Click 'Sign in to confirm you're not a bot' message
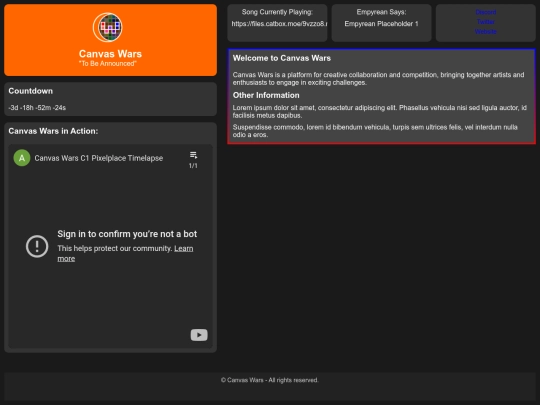Viewport: 540px width, 405px height. click(x=127, y=234)
